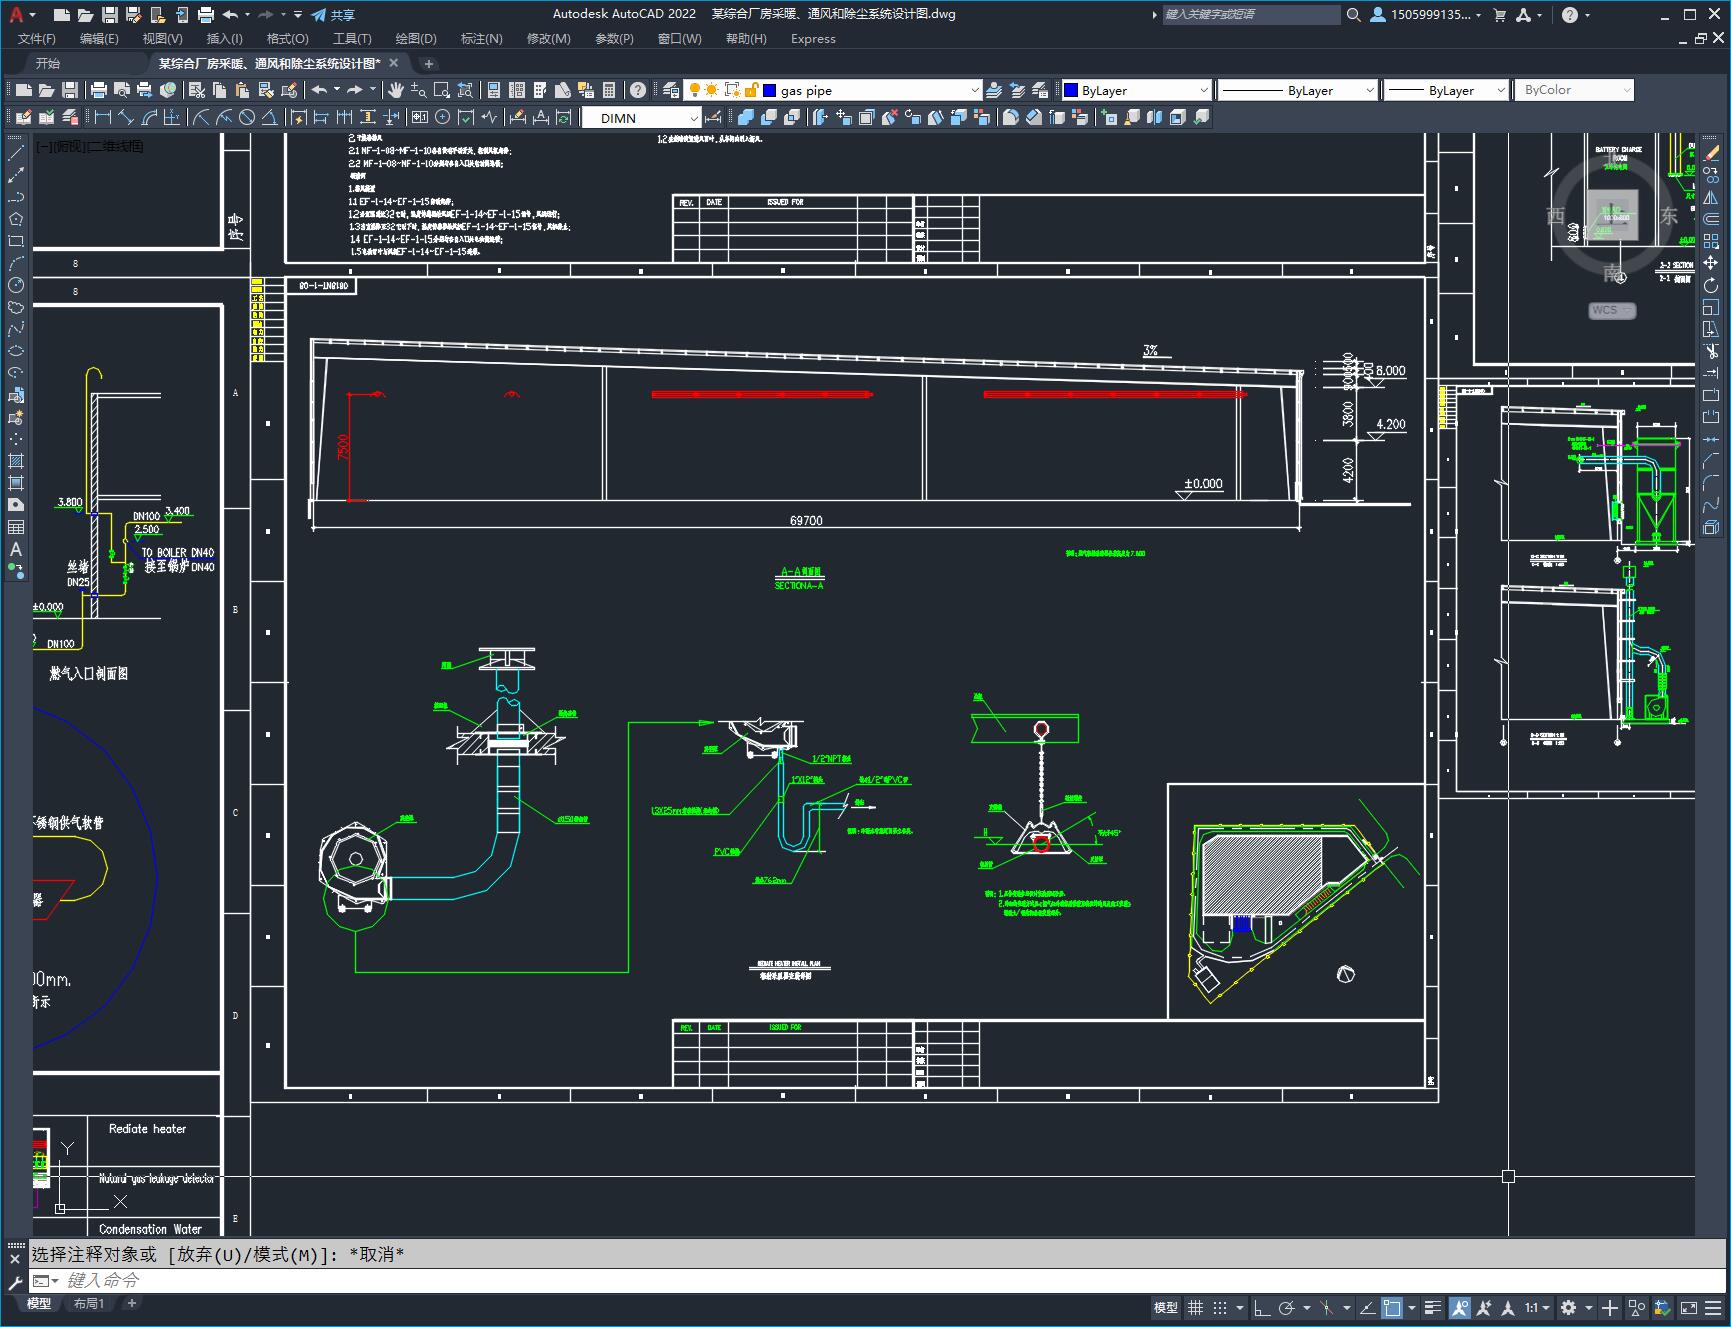Toggle polar tracking in status bar

pos(1287,1307)
